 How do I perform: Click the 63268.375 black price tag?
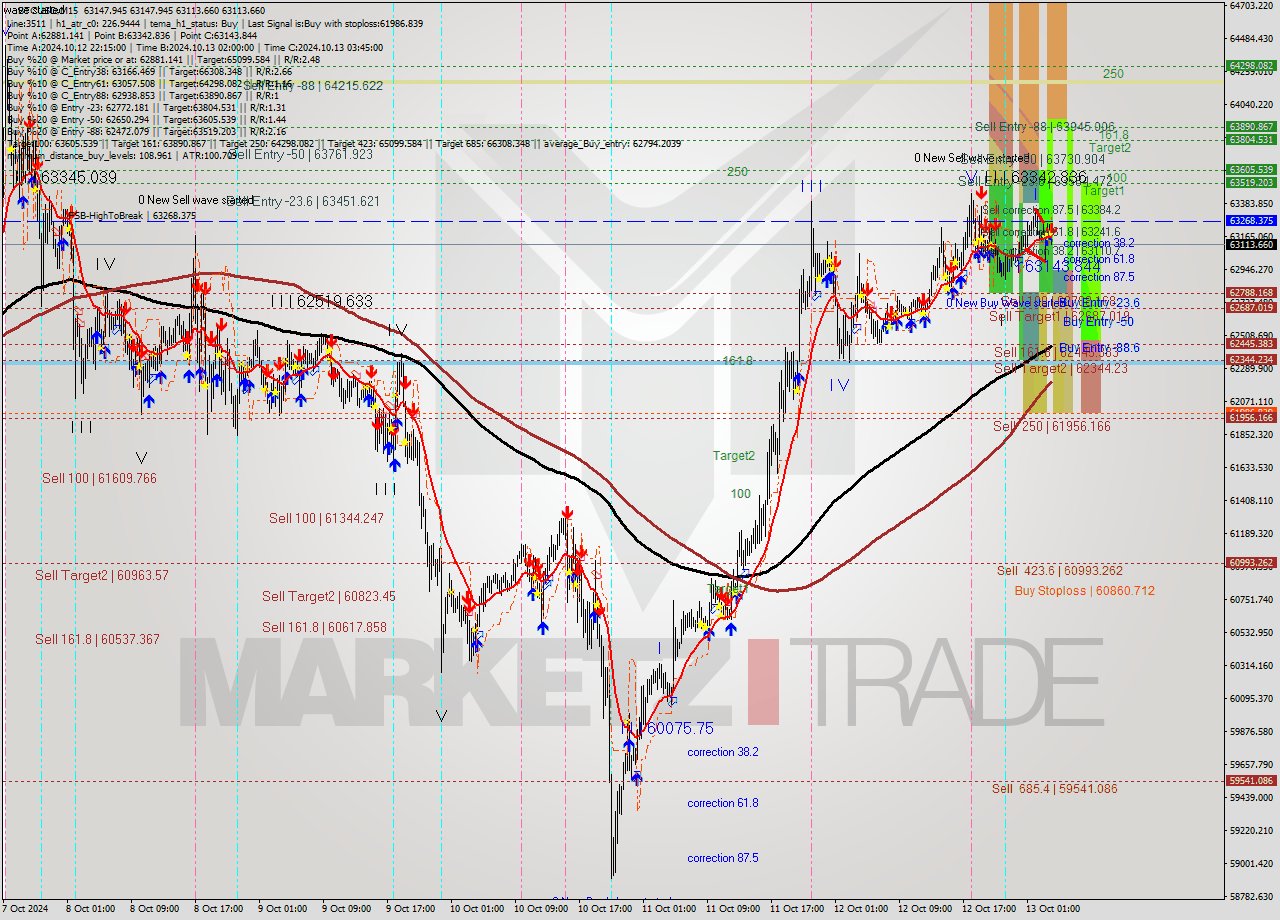click(1251, 221)
